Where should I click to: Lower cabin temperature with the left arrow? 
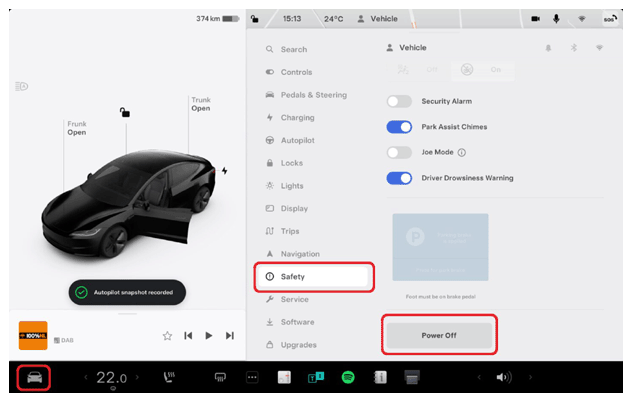[x=85, y=377]
